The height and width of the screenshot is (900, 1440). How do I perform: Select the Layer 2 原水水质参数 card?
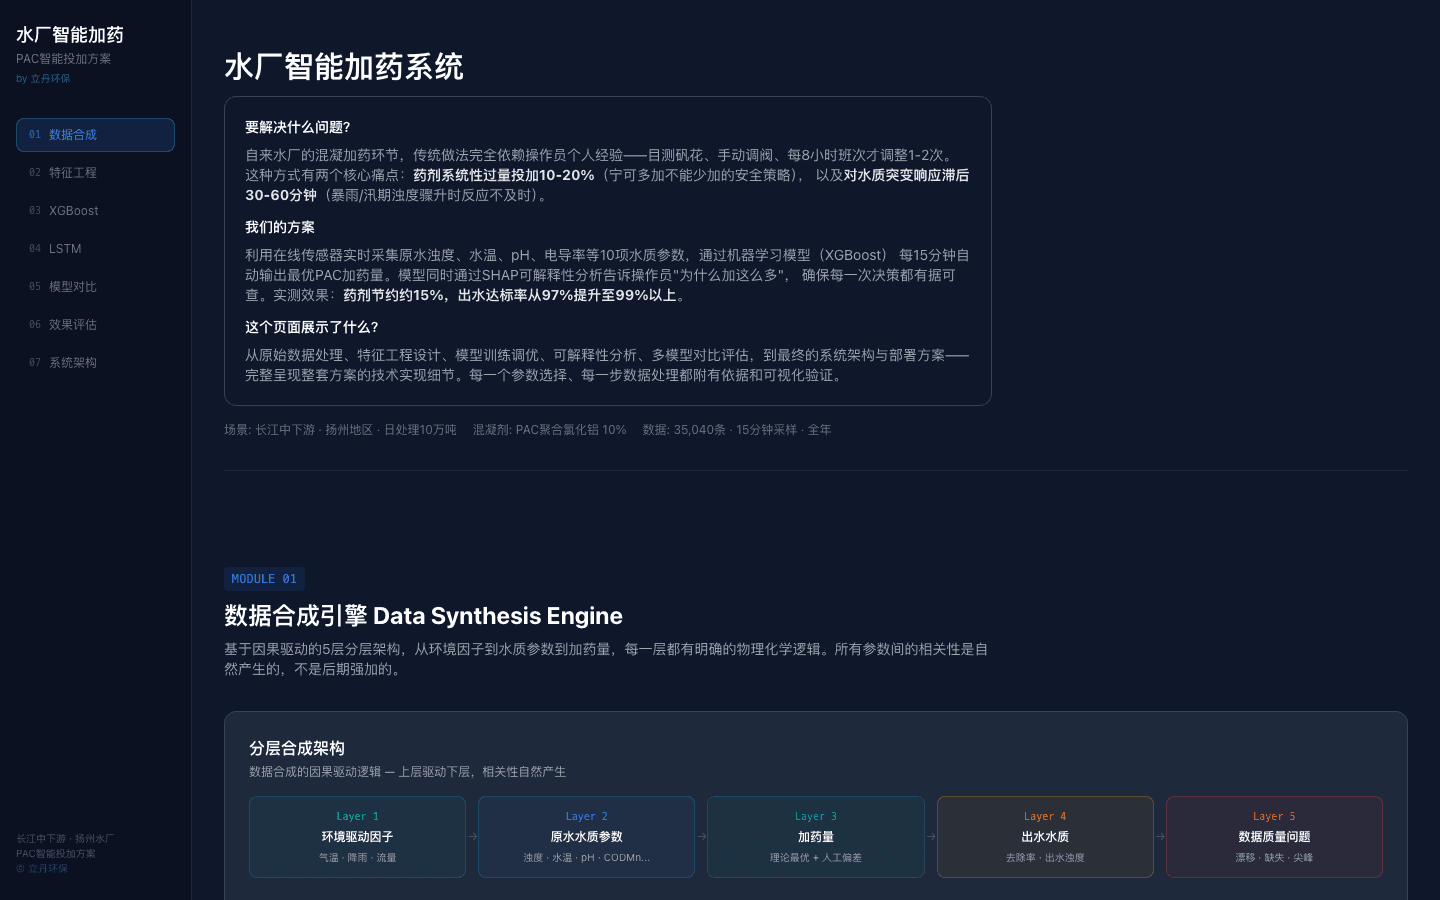coord(586,837)
